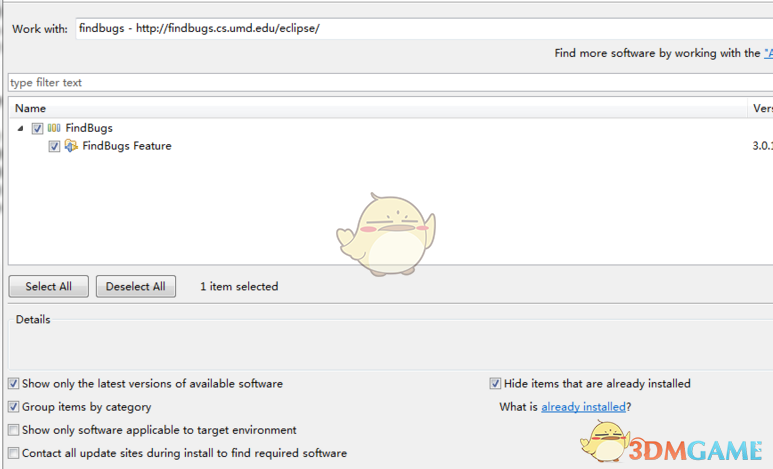This screenshot has height=469, width=773.
Task: Click the FindBugs Feature version value 3.0
Action: coord(762,146)
